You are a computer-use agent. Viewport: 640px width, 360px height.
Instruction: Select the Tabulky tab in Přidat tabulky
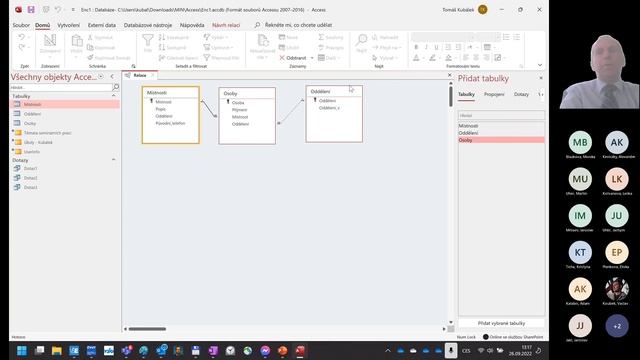(x=466, y=94)
